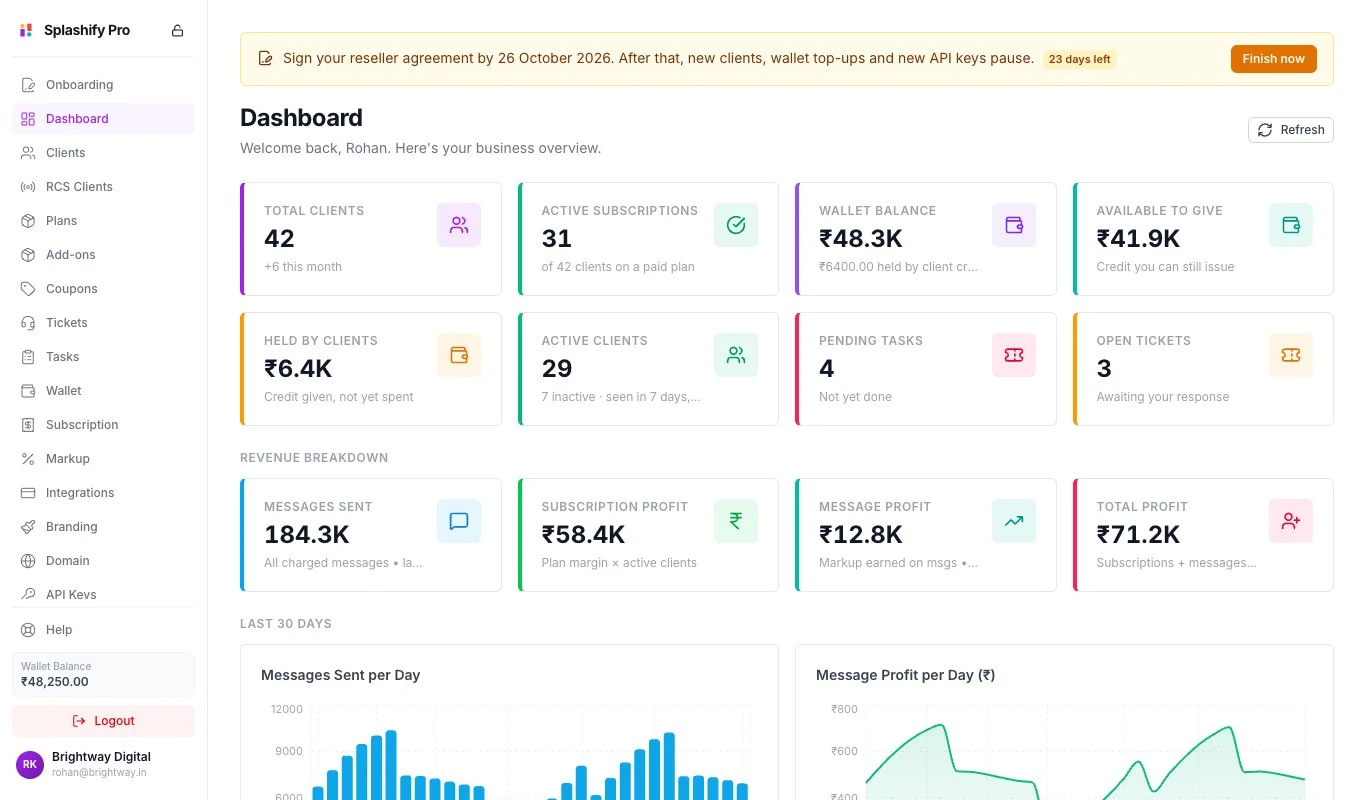The height and width of the screenshot is (800, 1366).
Task: Click the Open Tickets card icon
Action: 1291,355
